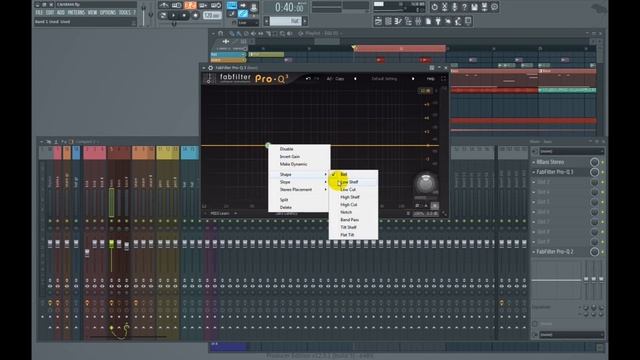The width and height of the screenshot is (640, 360).
Task: Click the metronome toggle icon
Action: [x=164, y=5]
